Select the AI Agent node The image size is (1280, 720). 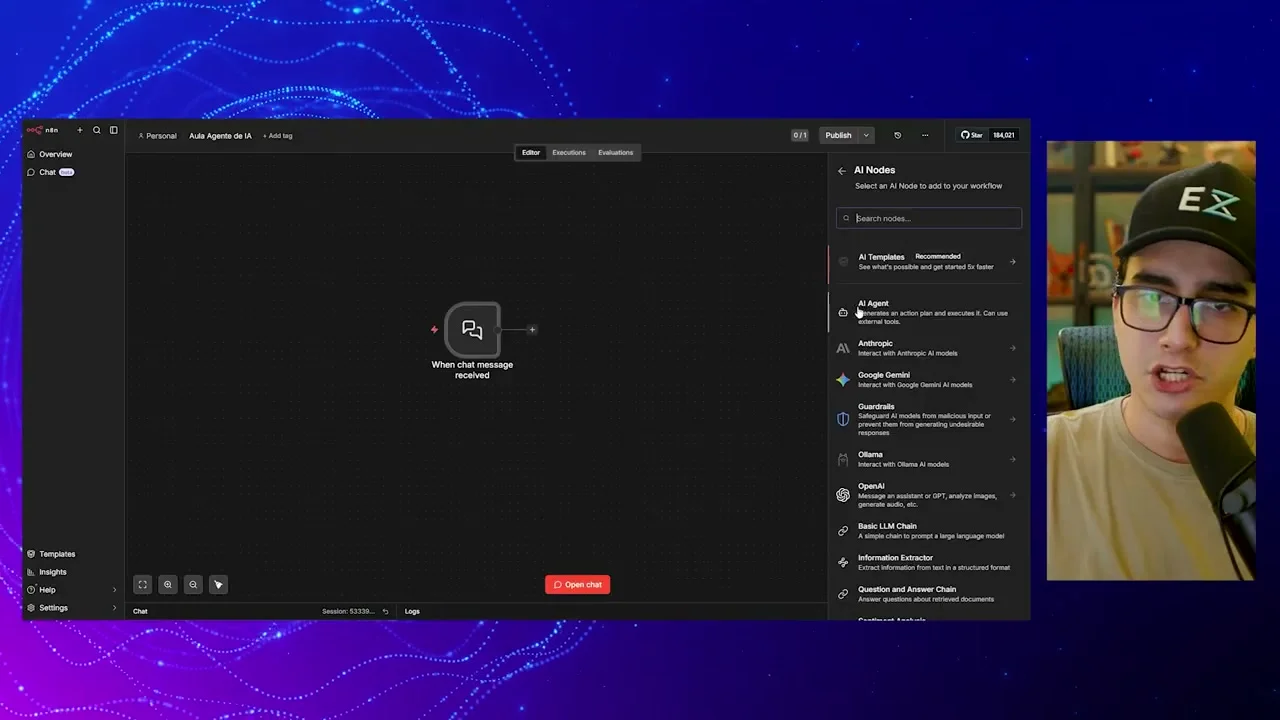click(x=929, y=312)
